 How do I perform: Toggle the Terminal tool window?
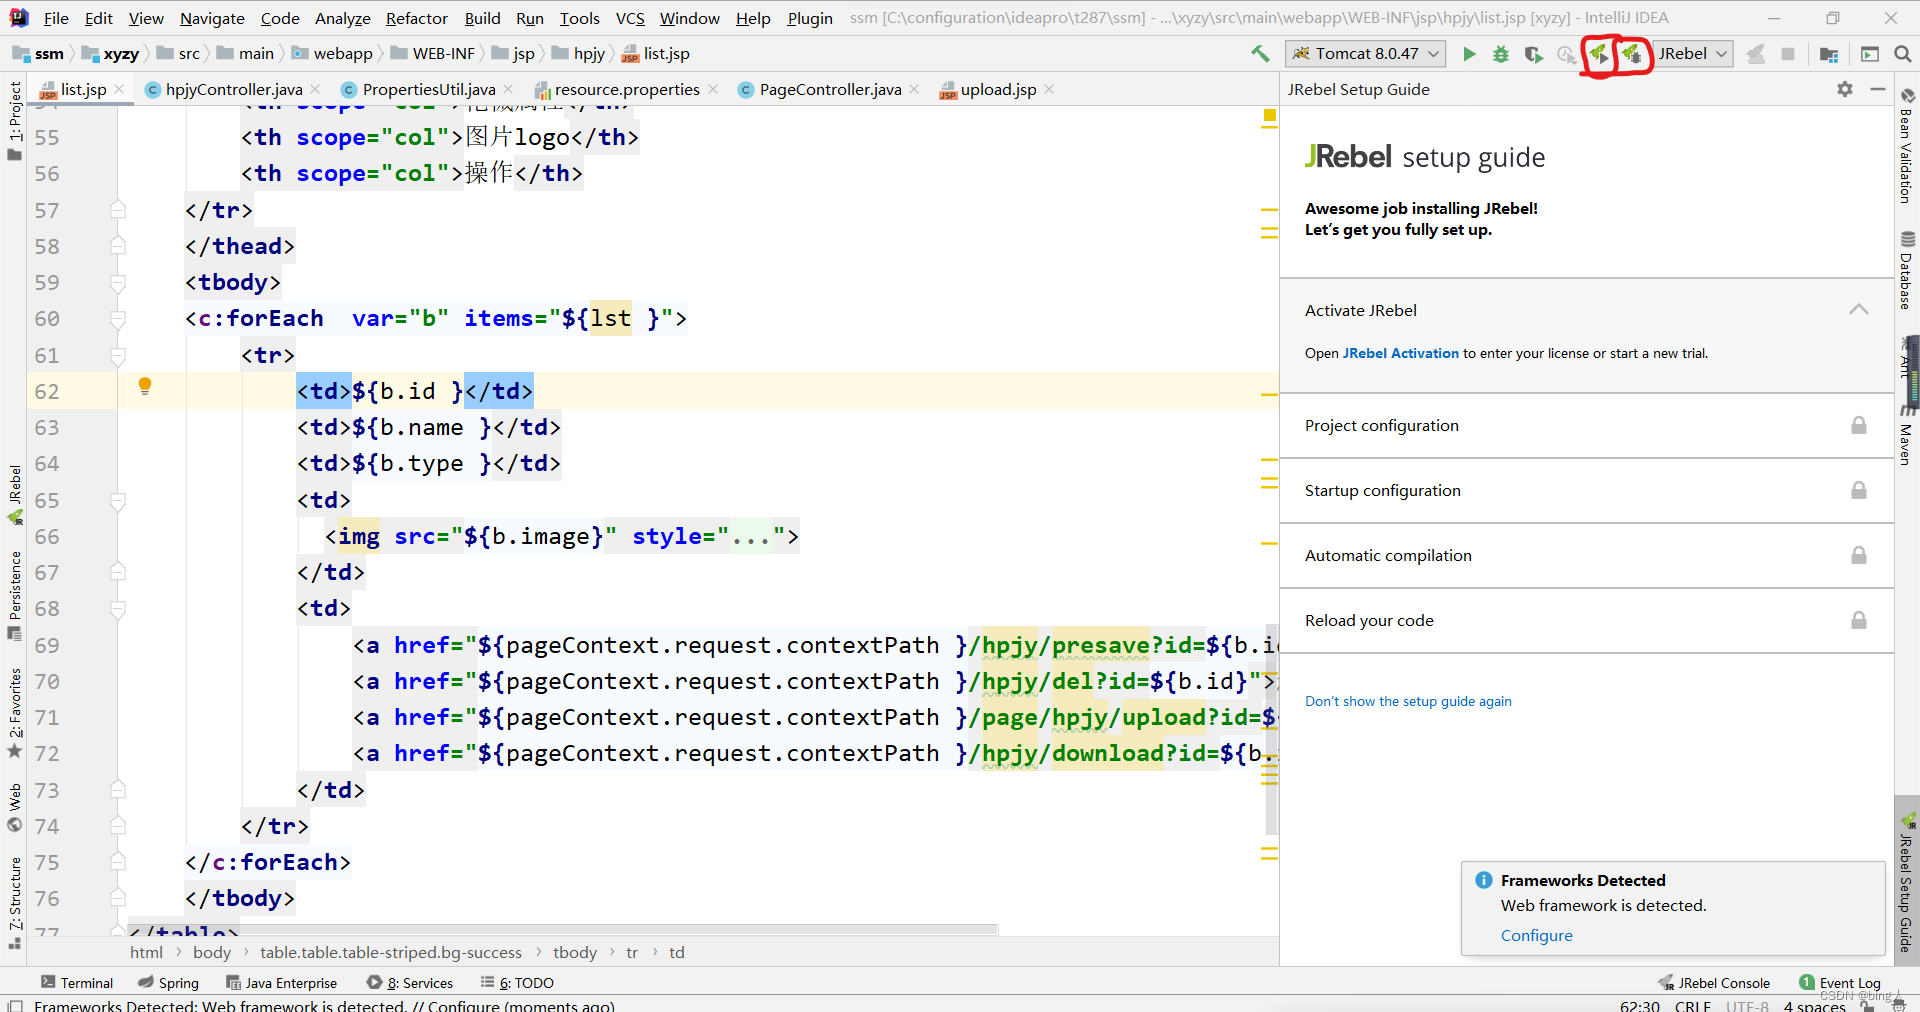[77, 983]
